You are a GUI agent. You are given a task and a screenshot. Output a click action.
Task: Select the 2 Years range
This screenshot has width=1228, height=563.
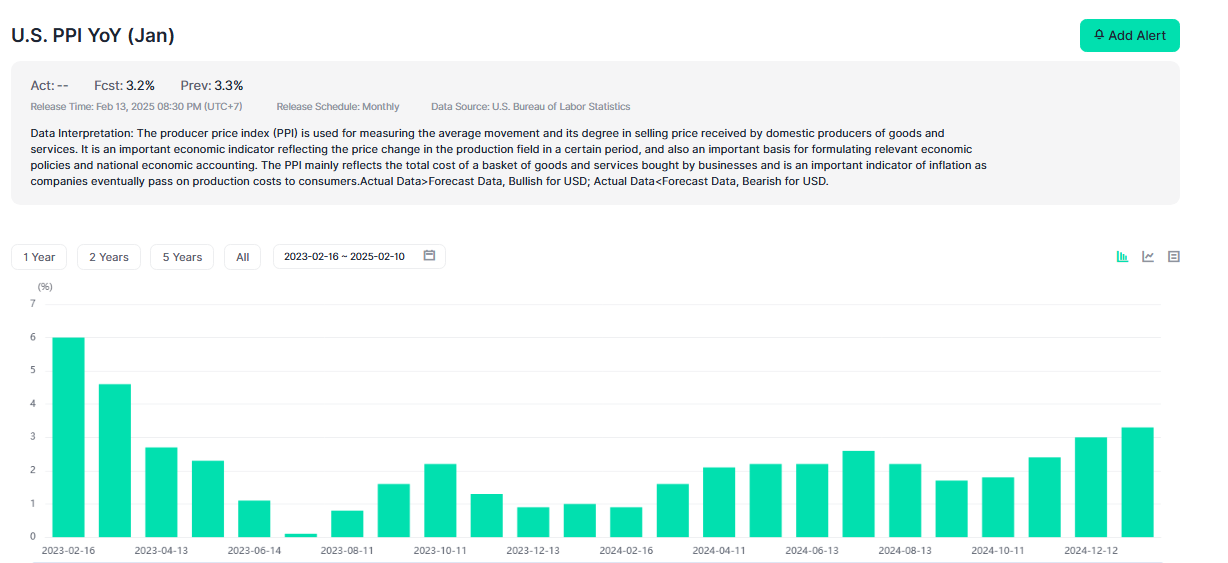109,257
